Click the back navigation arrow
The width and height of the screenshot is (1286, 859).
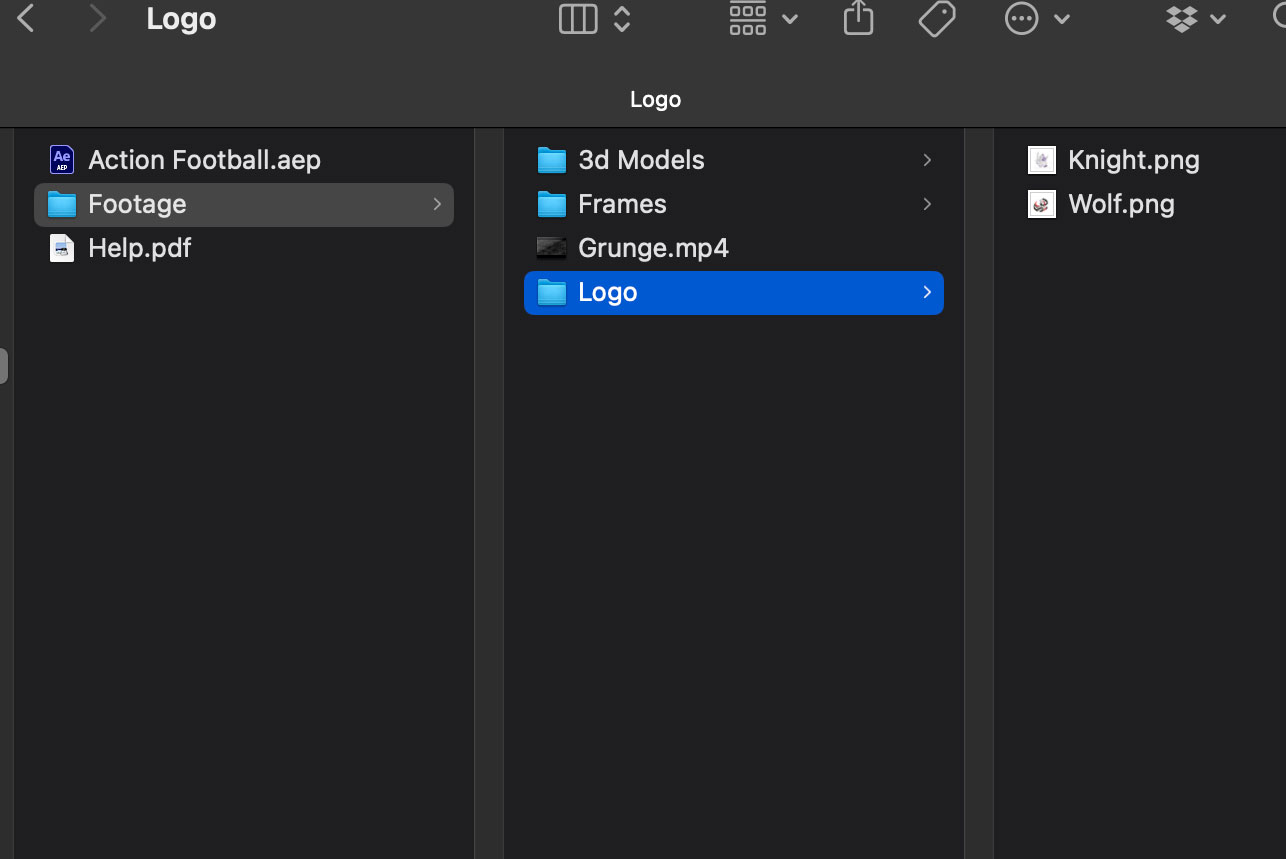(26, 18)
